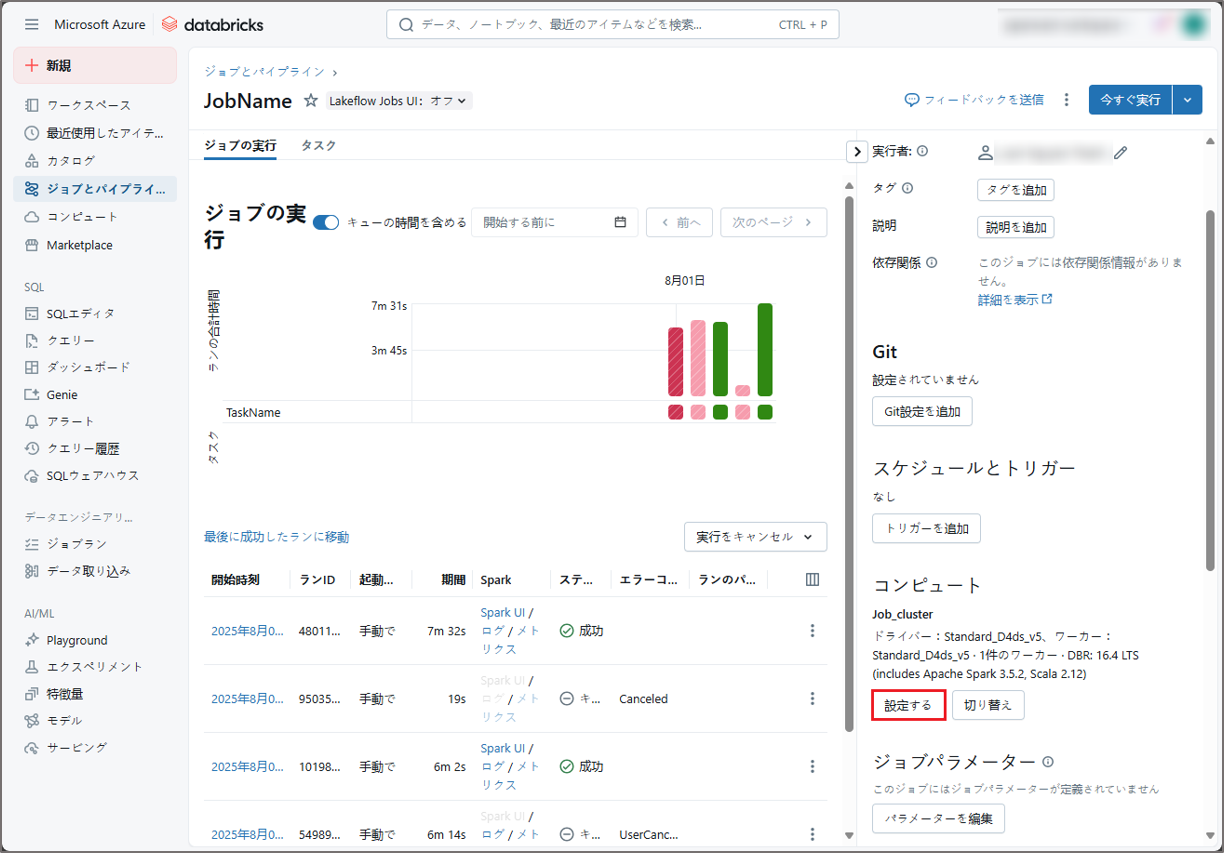The image size is (1224, 853).
Task: Click the info icon next to タグ
Action: [x=907, y=188]
